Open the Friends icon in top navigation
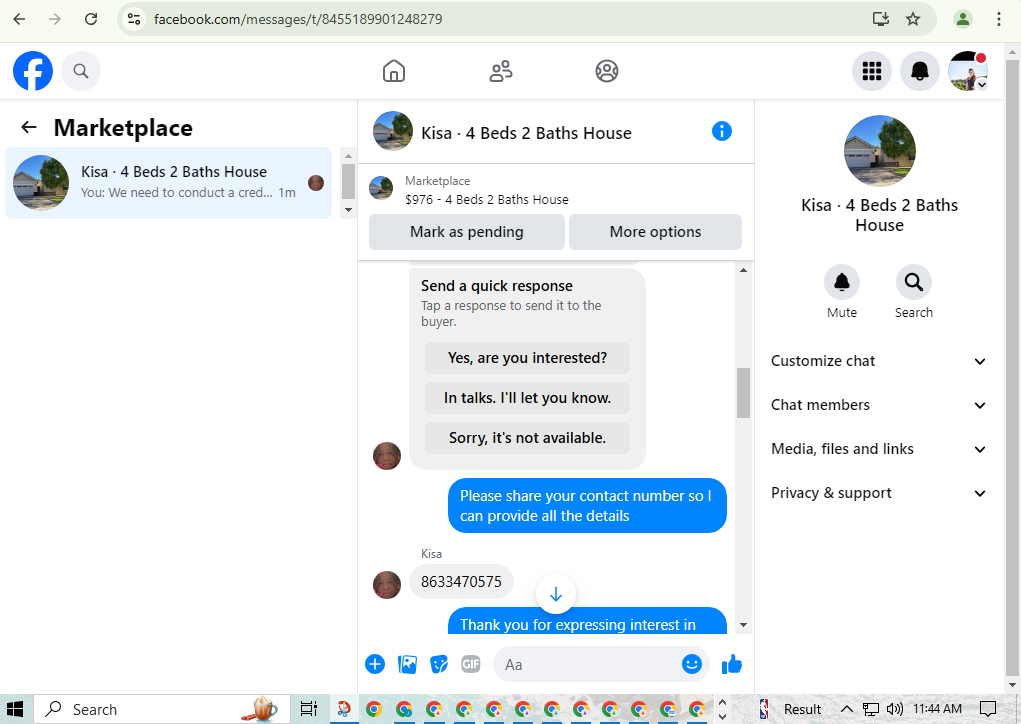This screenshot has width=1021, height=724. [x=501, y=71]
